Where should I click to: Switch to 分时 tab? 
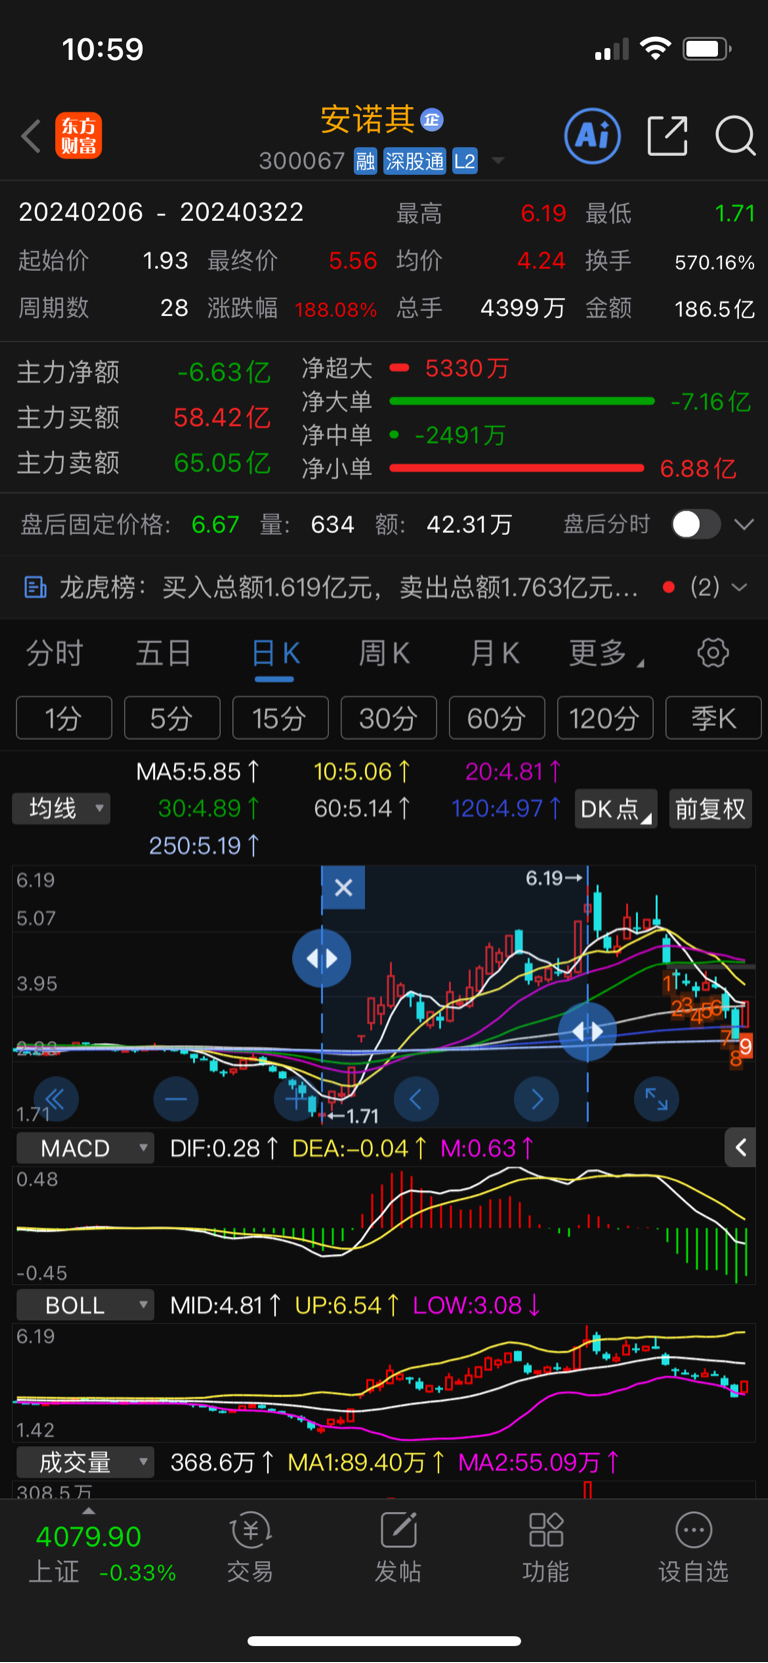[x=55, y=653]
